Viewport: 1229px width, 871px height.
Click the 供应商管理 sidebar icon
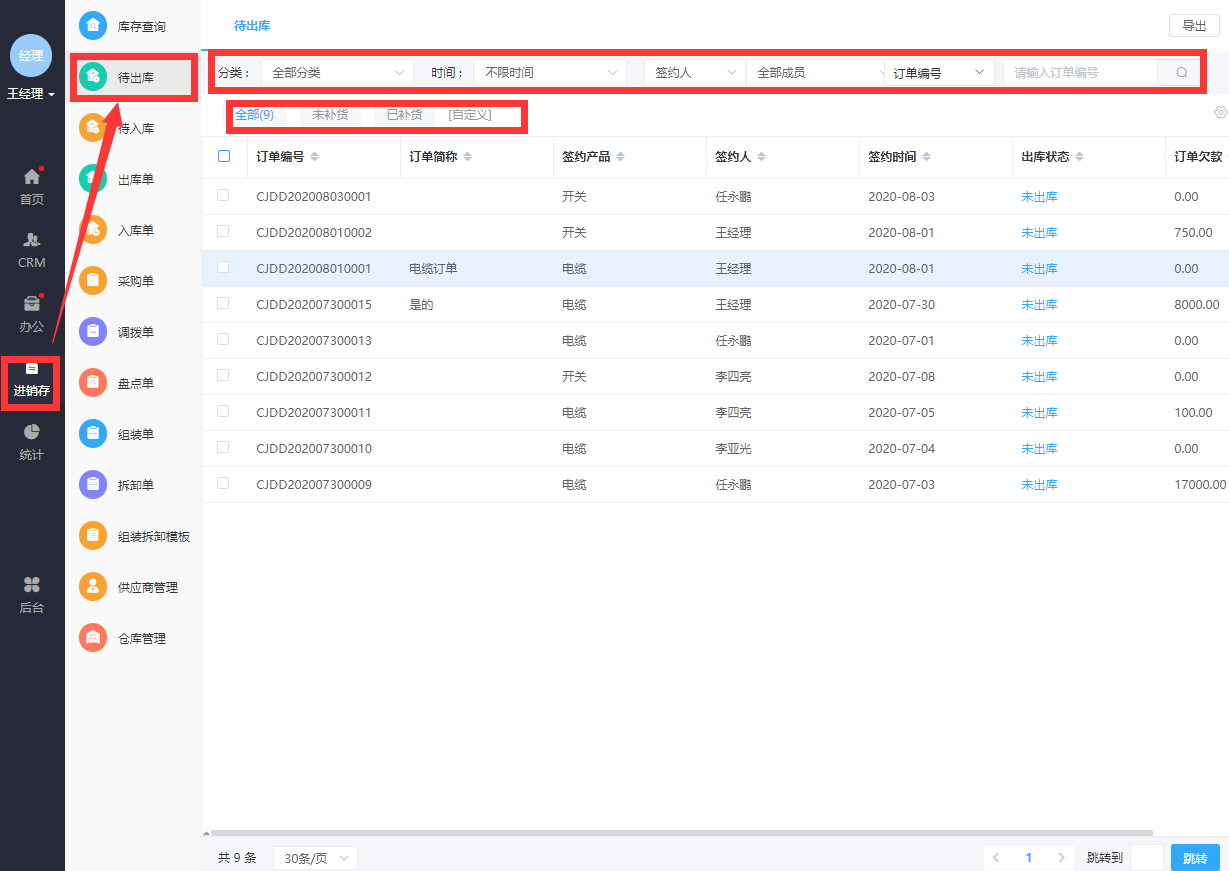93,587
